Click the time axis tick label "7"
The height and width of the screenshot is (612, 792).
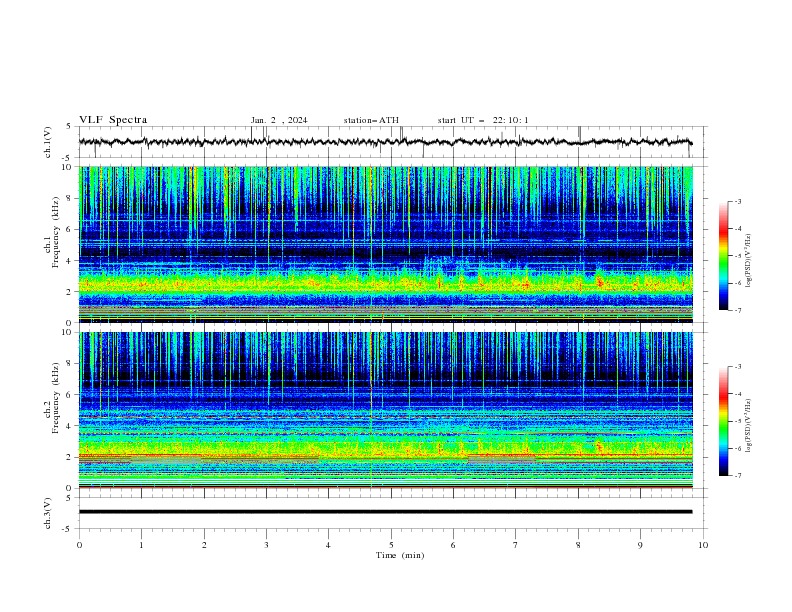point(516,545)
